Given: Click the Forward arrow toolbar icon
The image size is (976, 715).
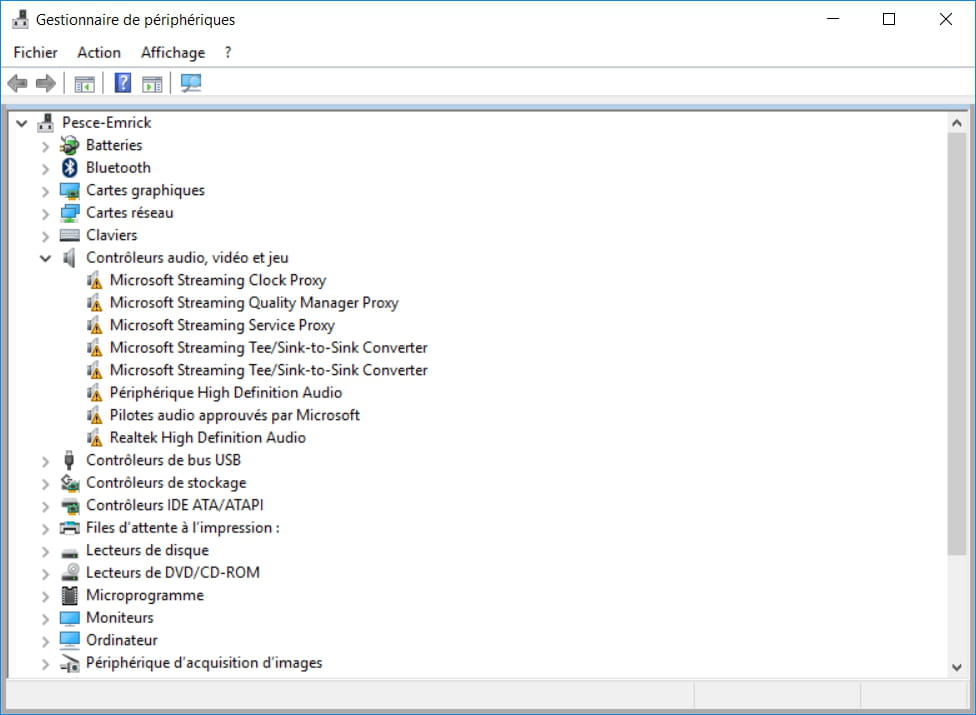Looking at the screenshot, I should [45, 83].
